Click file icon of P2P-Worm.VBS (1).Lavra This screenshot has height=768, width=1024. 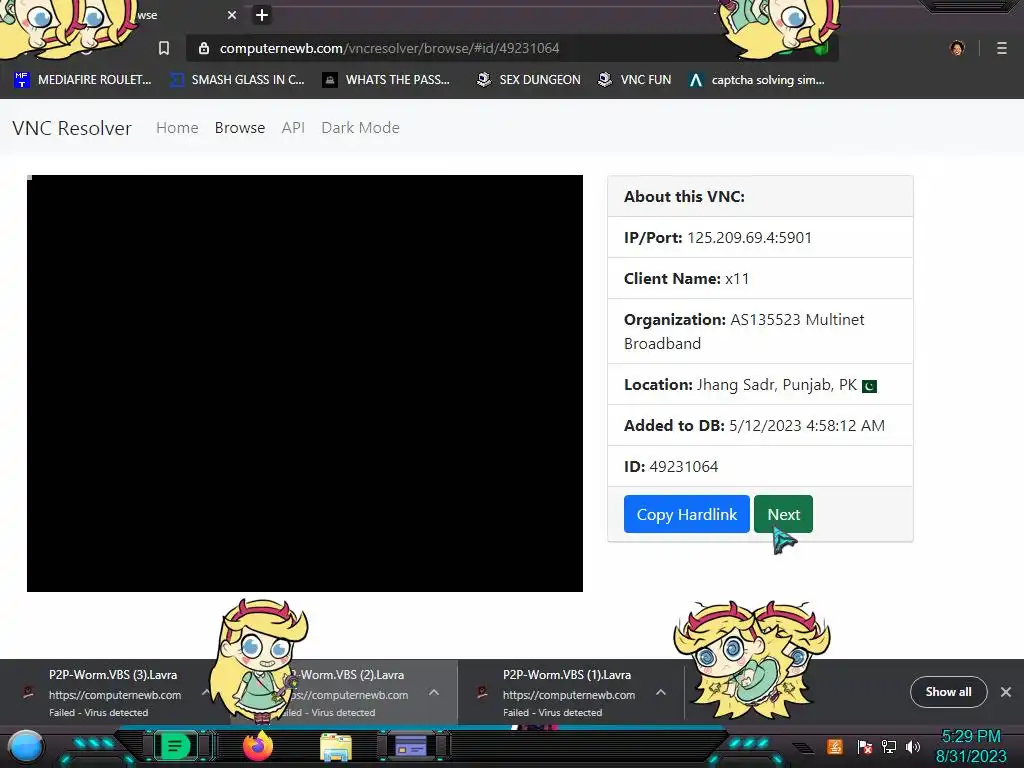tap(482, 692)
